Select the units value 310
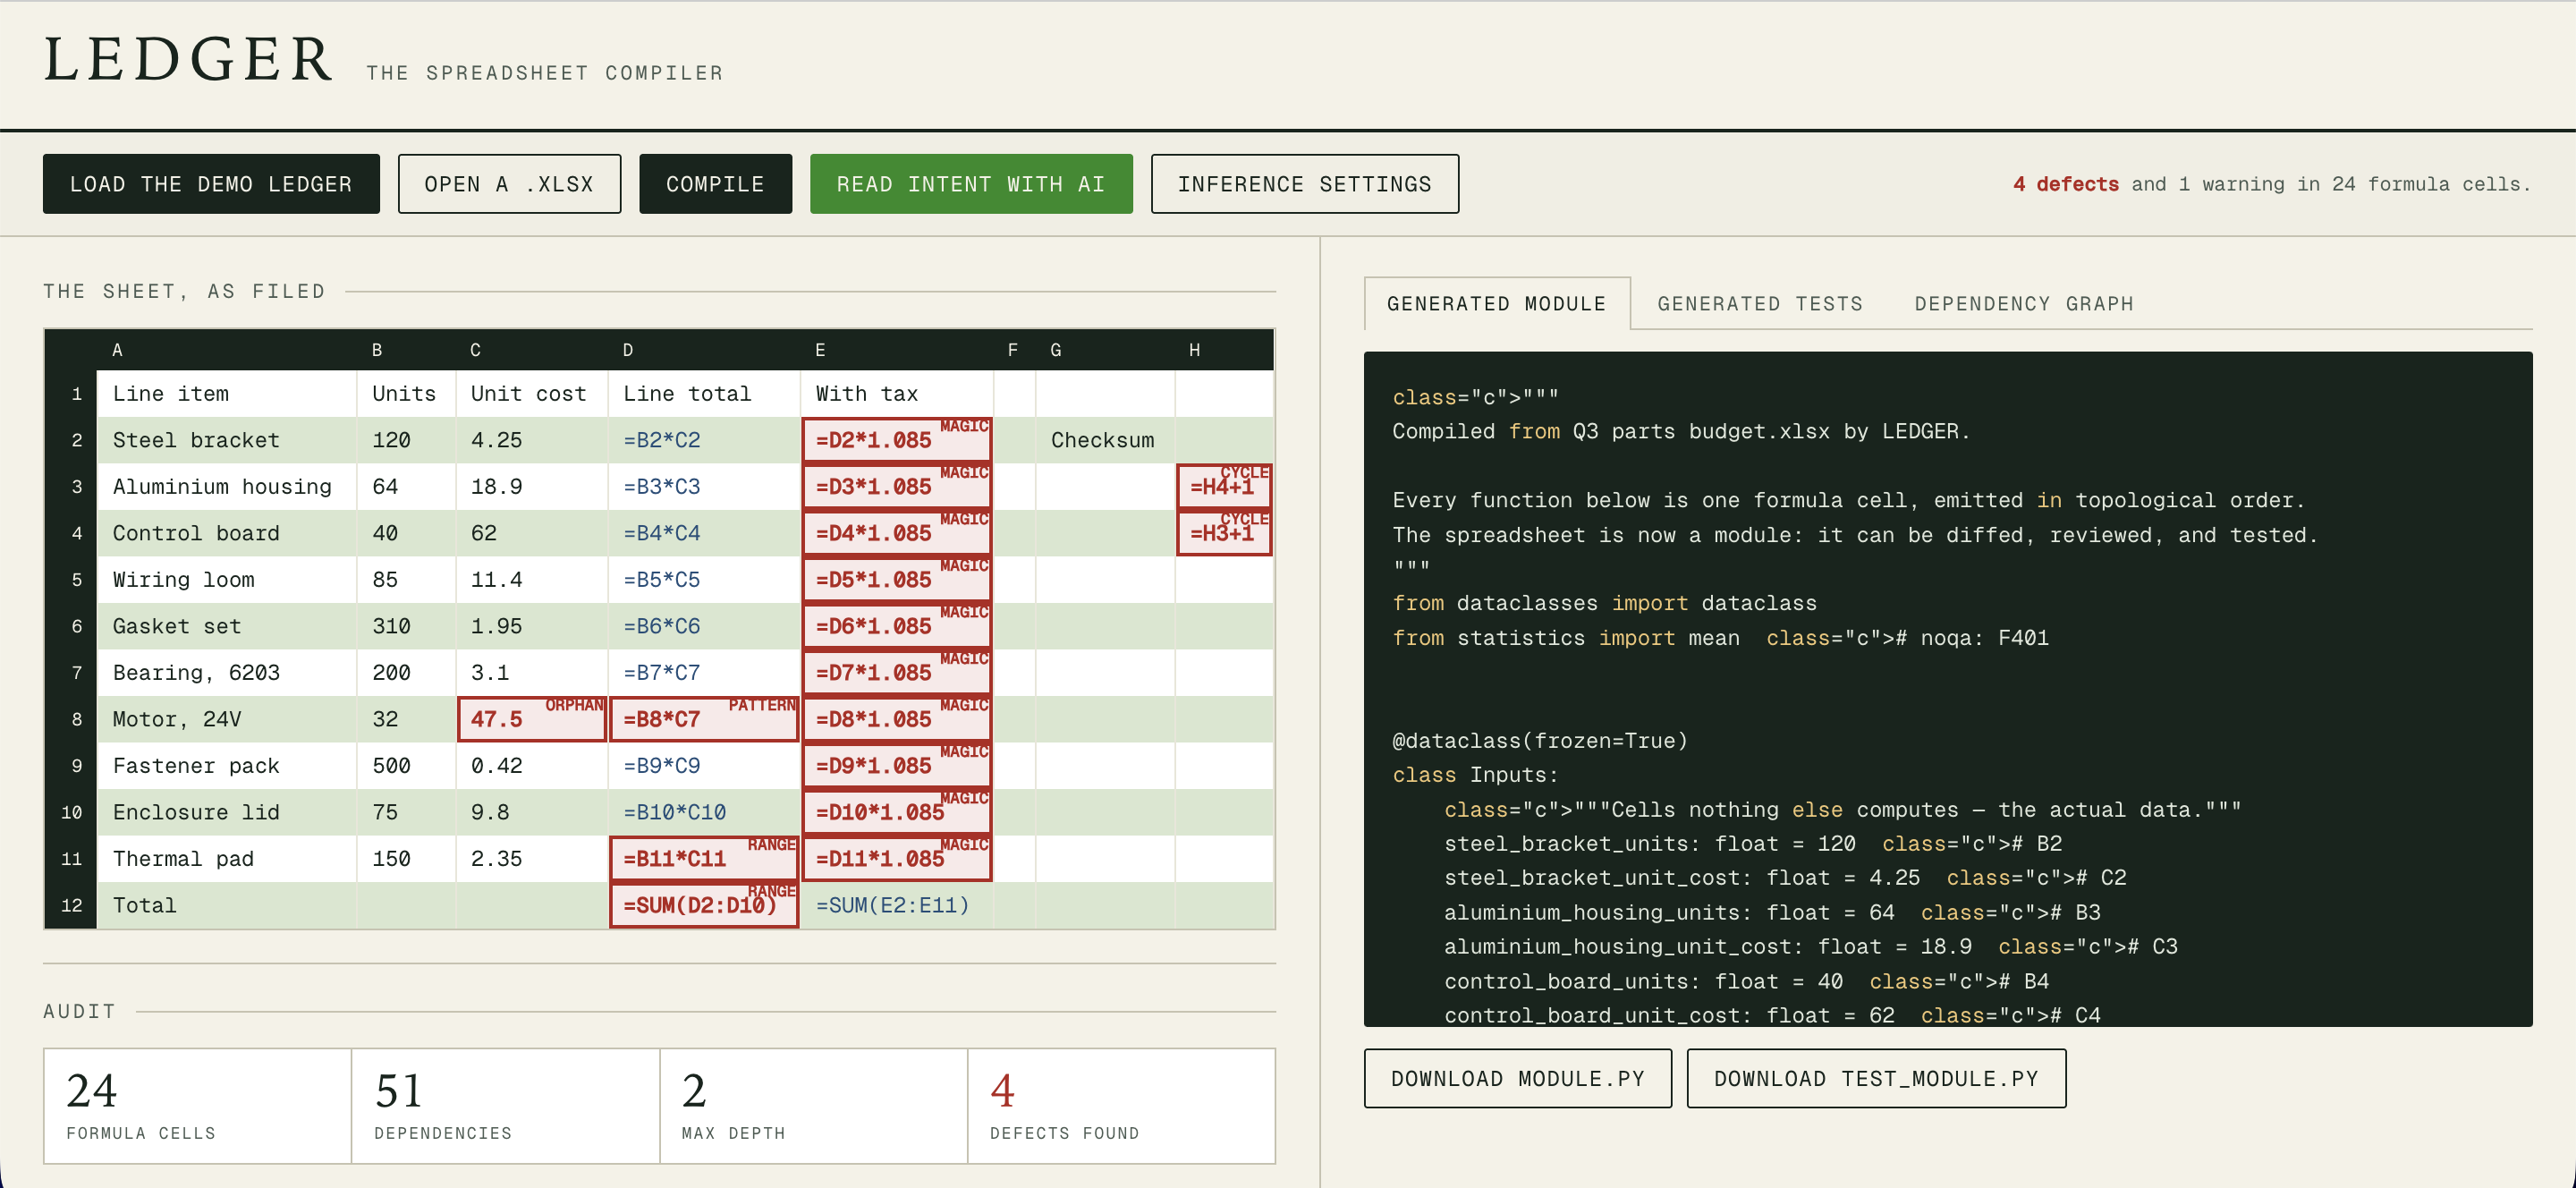2576x1188 pixels. (x=407, y=626)
